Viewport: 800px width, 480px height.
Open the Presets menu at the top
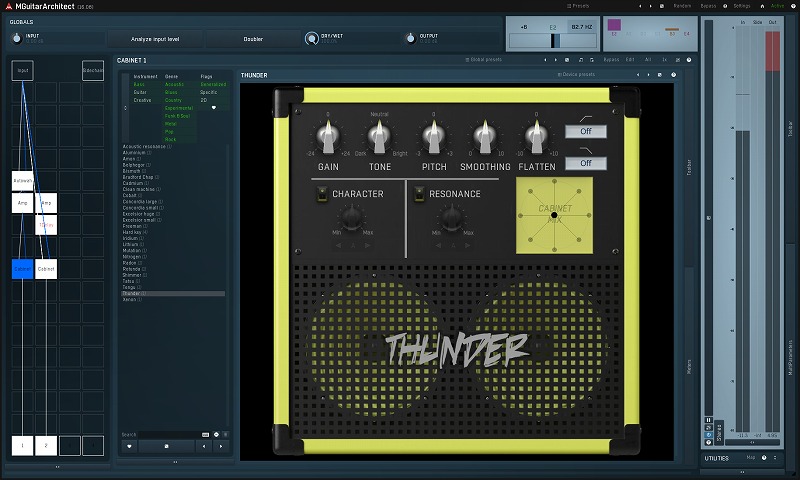coord(578,5)
